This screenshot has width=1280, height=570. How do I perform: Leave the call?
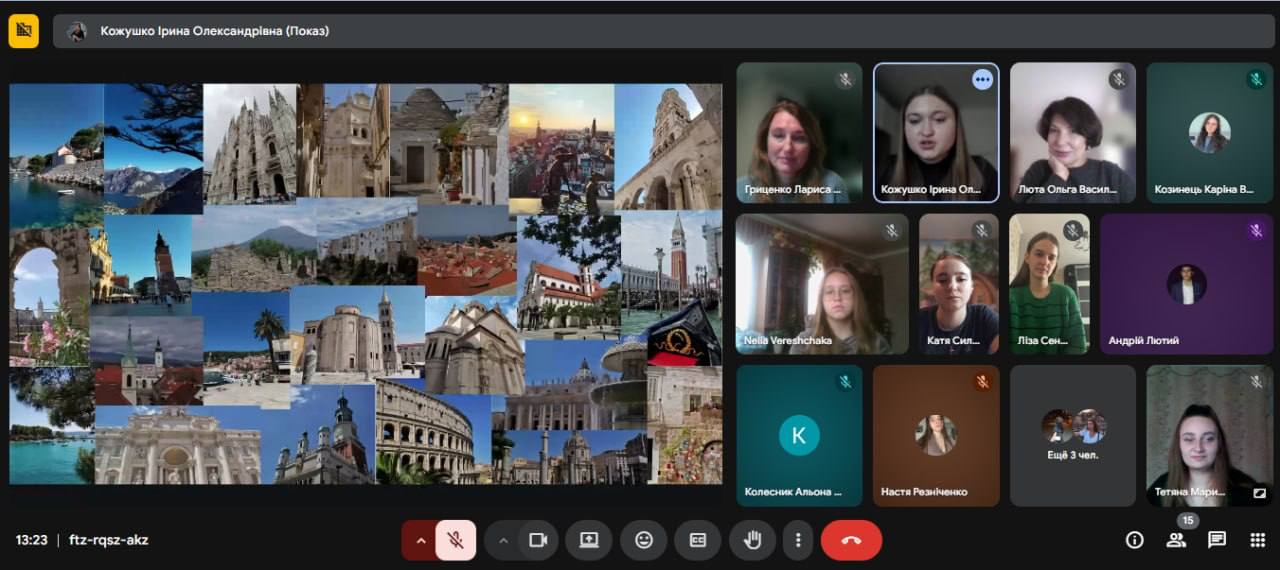(x=851, y=540)
